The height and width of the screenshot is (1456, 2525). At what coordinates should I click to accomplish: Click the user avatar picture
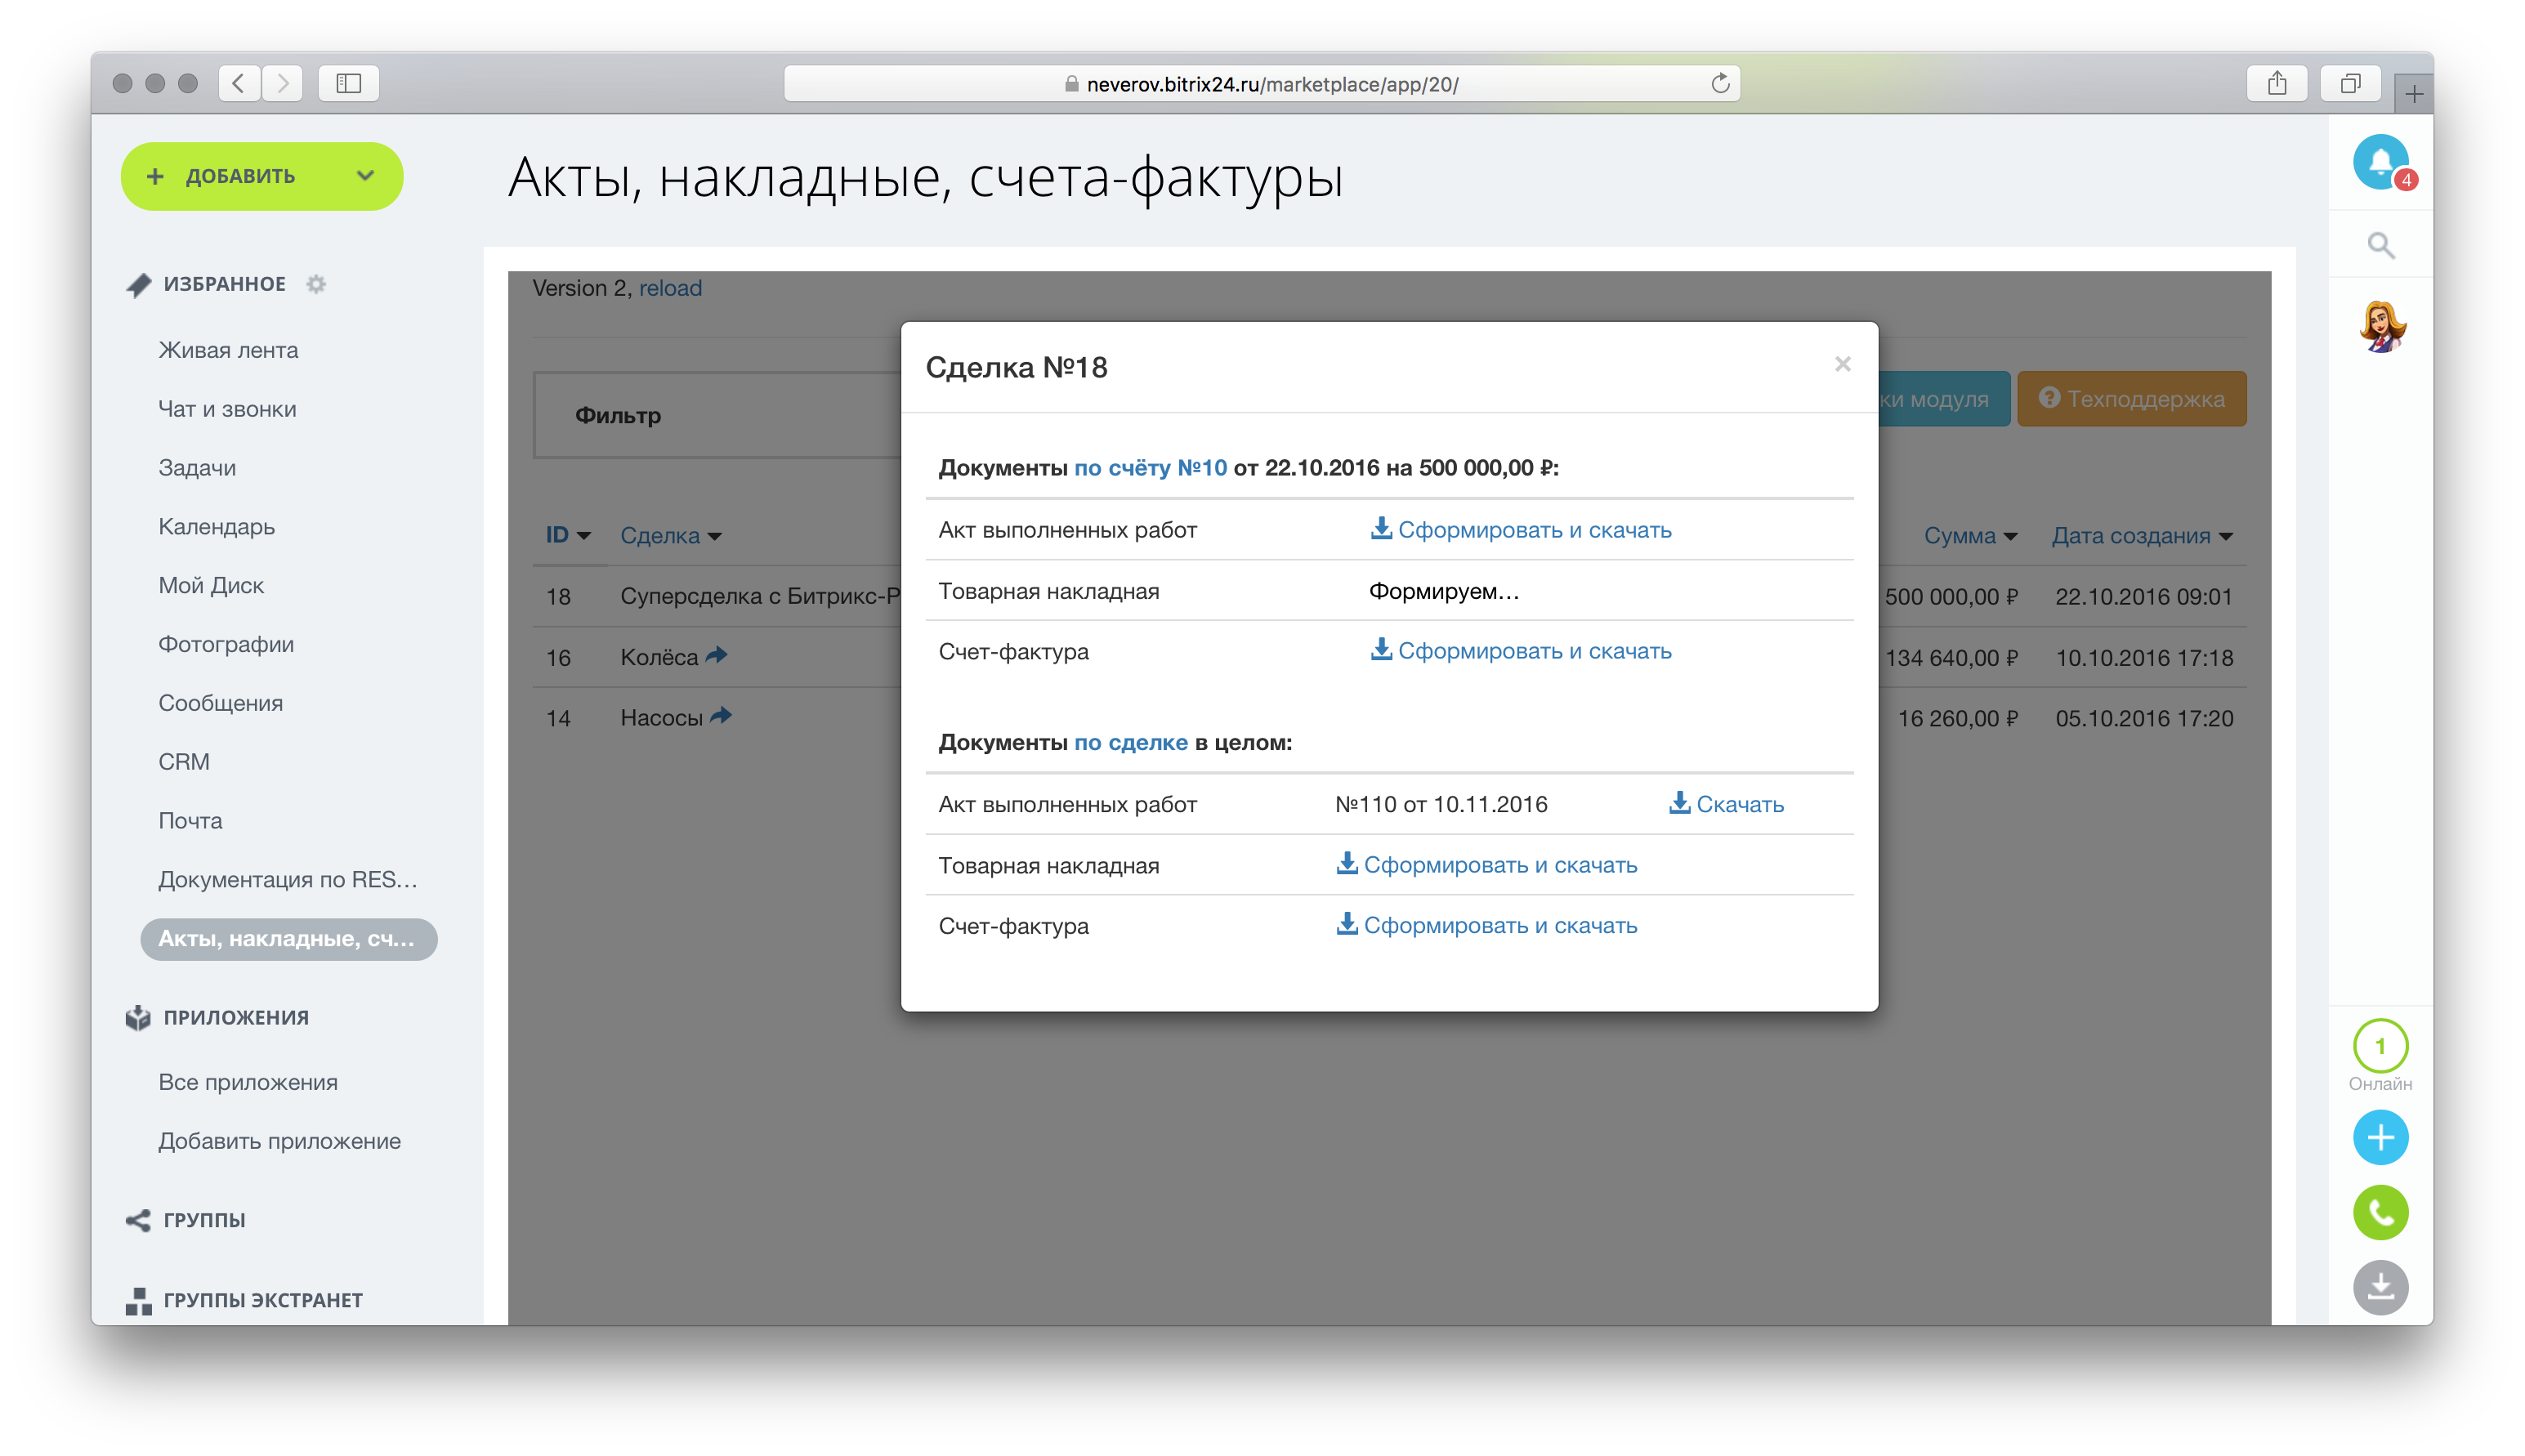pos(2381,327)
